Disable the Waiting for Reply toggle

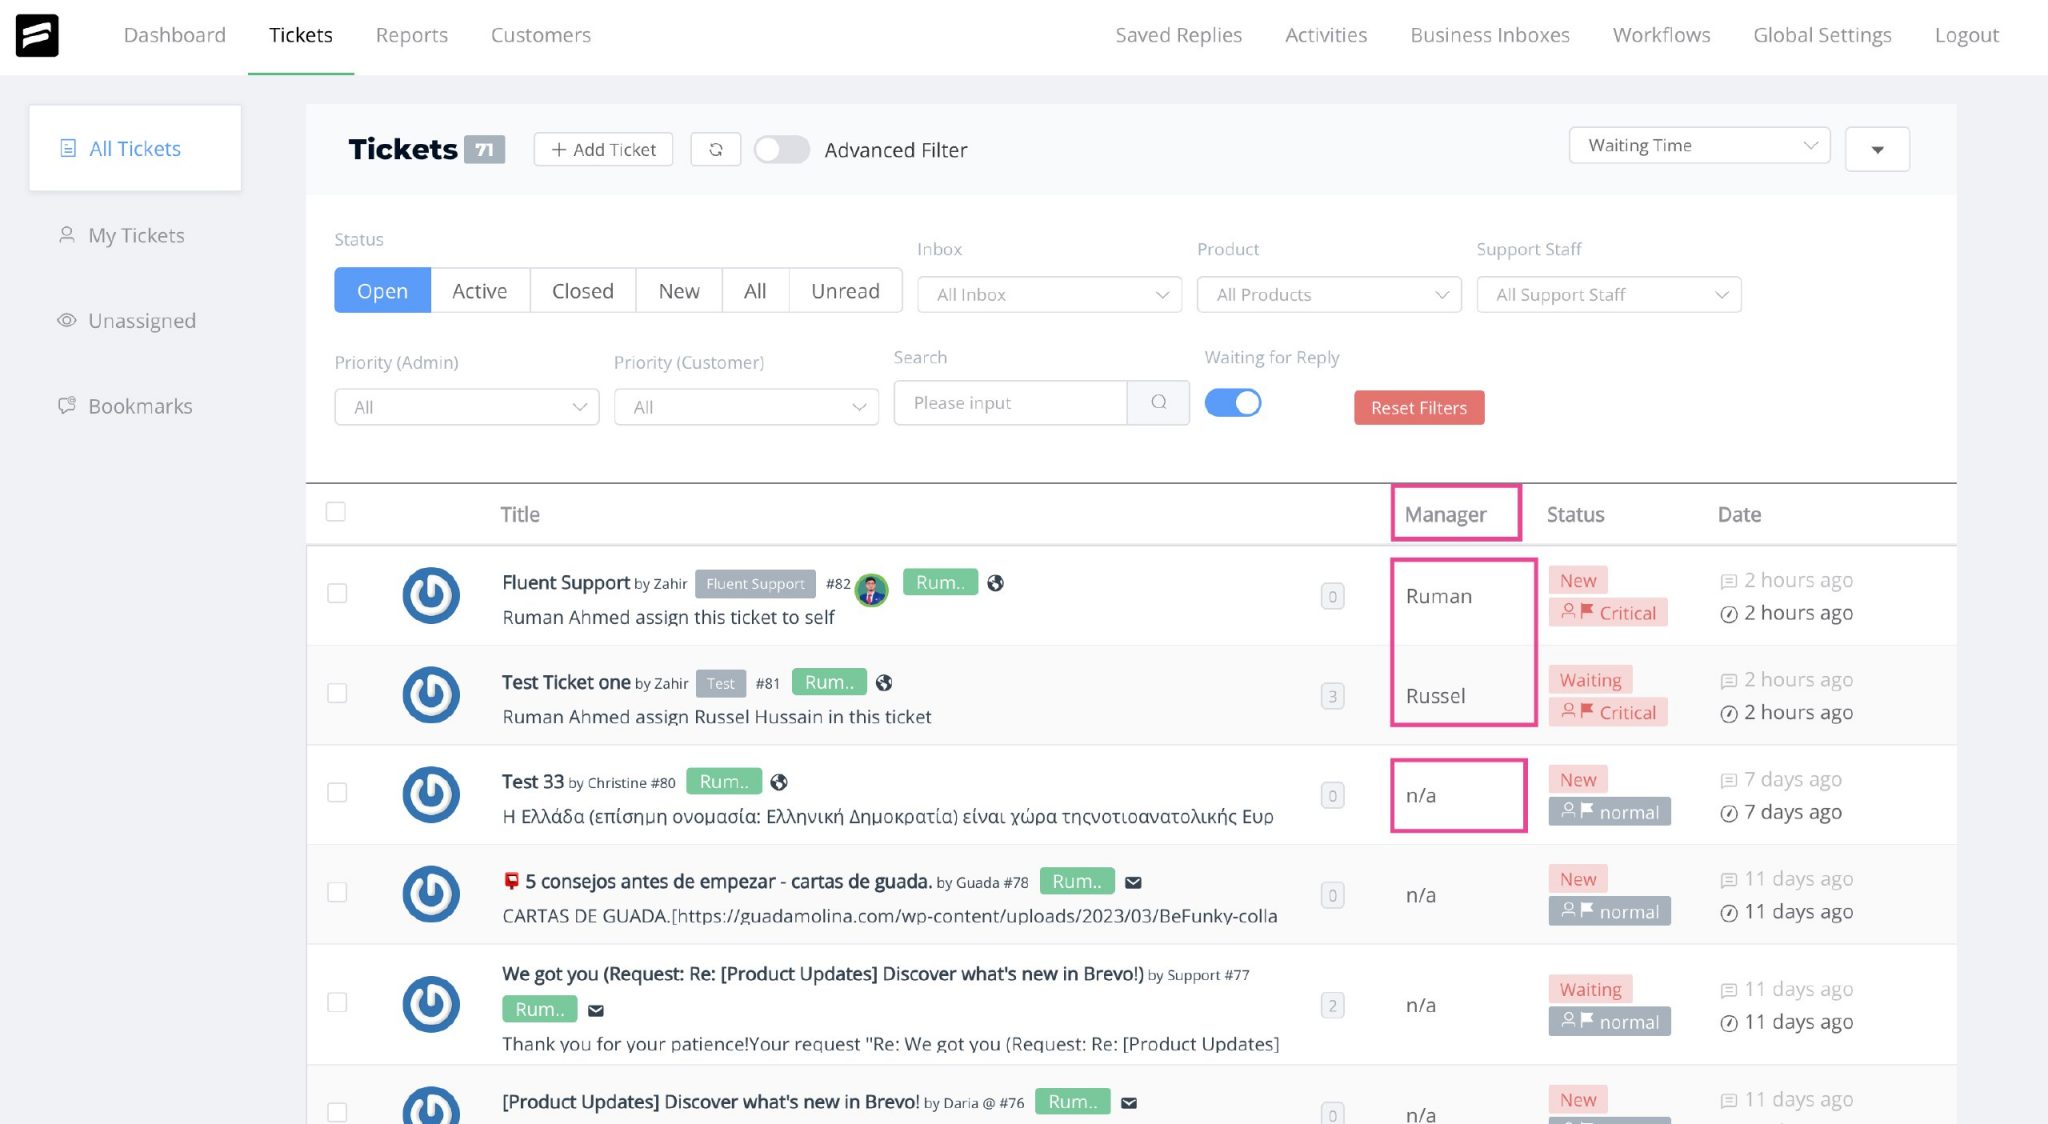click(1233, 402)
